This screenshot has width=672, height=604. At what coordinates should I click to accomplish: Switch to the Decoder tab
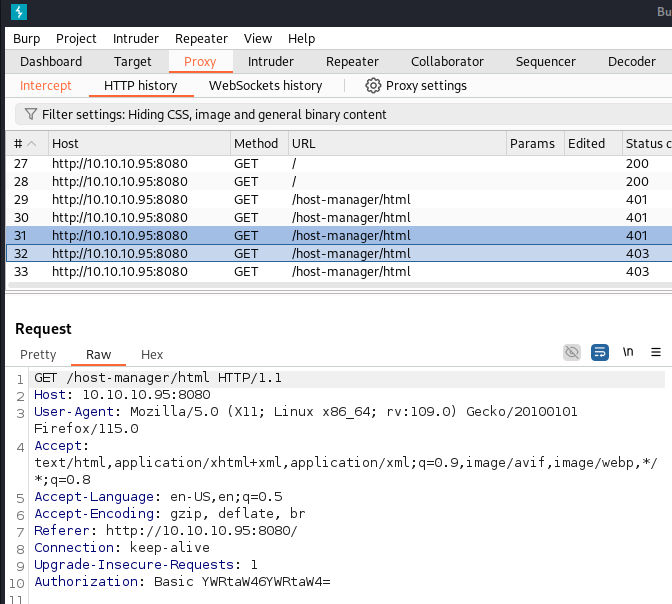tap(632, 61)
